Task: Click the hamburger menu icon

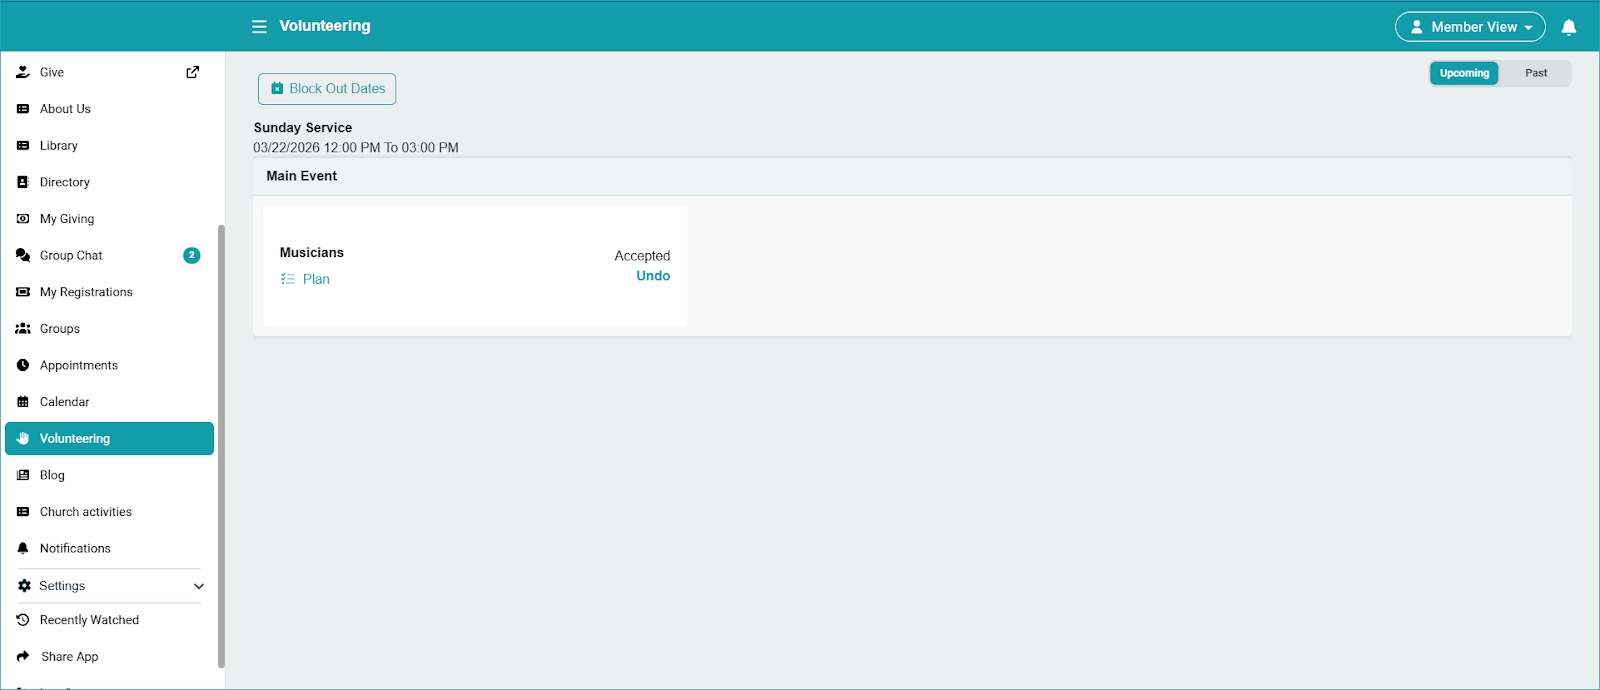Action: (259, 27)
